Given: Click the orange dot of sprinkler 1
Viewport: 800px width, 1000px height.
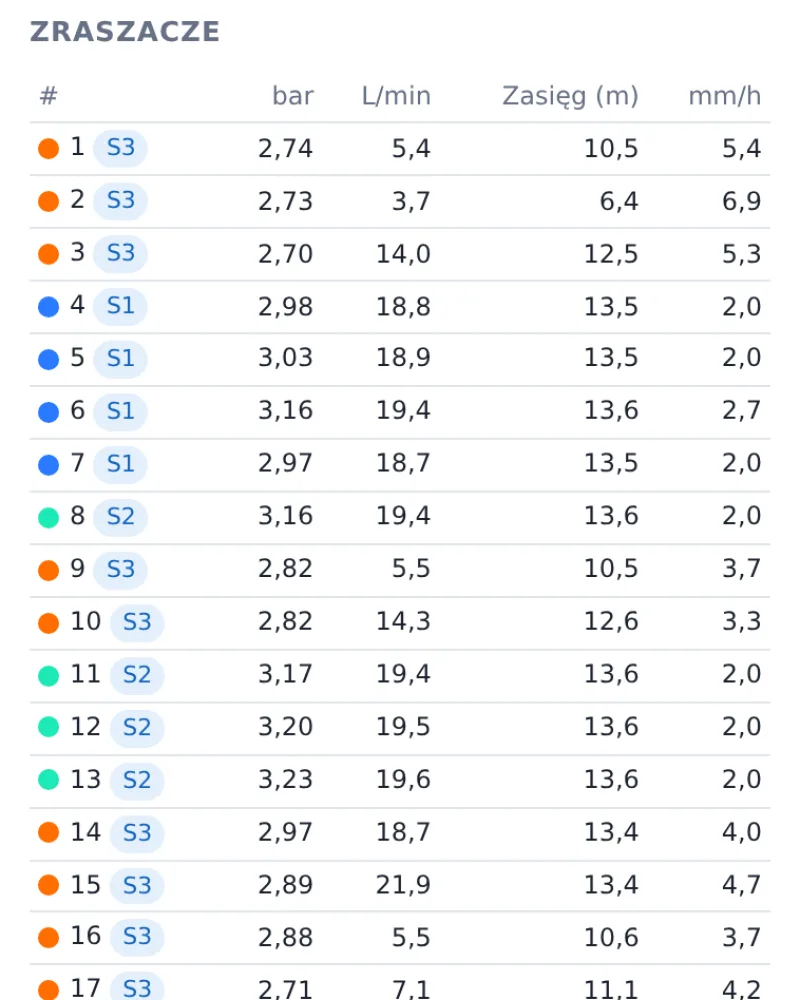Looking at the screenshot, I should (x=48, y=149).
